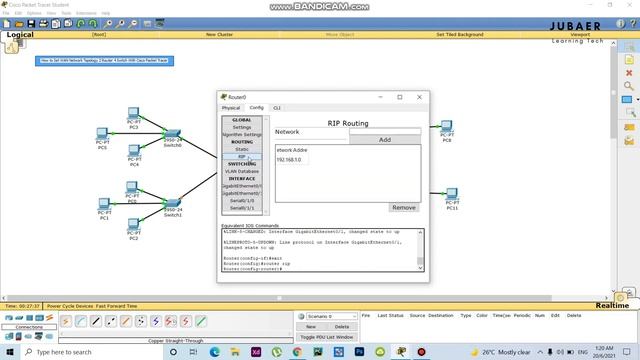The image size is (640, 360).
Task: Choose the orange Fiber cable
Action: click(x=126, y=321)
